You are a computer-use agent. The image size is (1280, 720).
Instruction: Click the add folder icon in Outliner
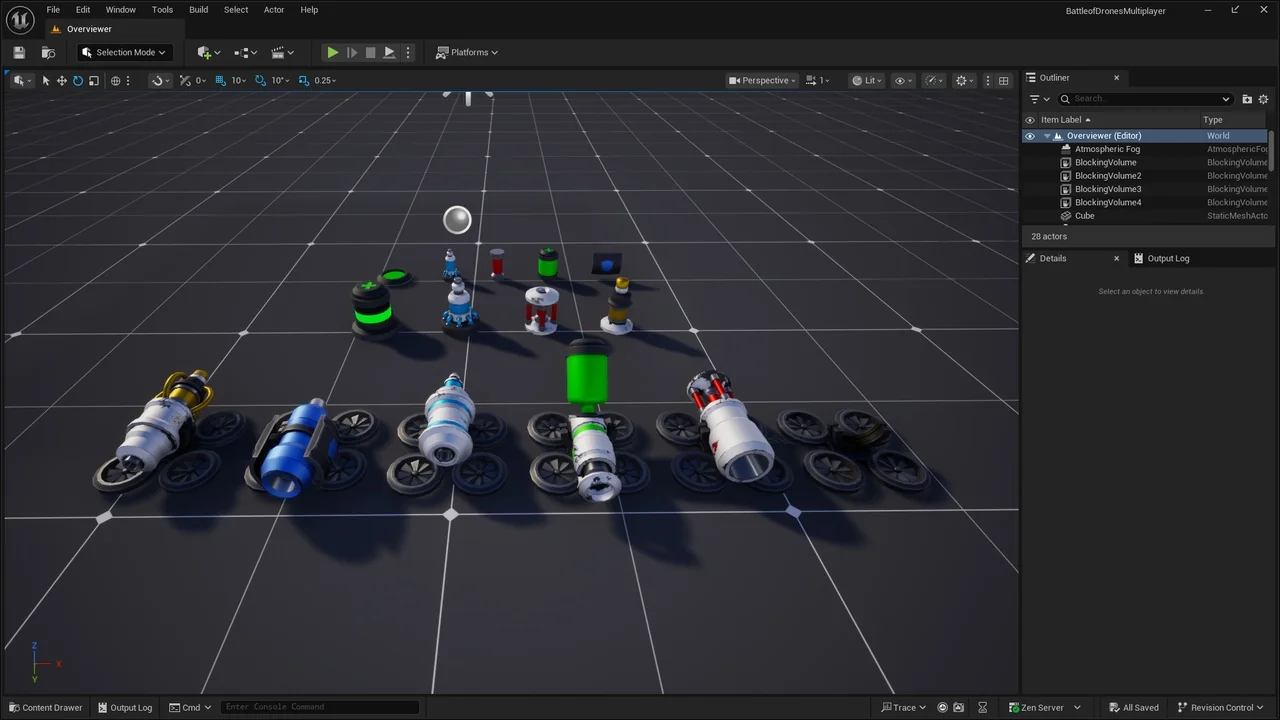point(1247,99)
